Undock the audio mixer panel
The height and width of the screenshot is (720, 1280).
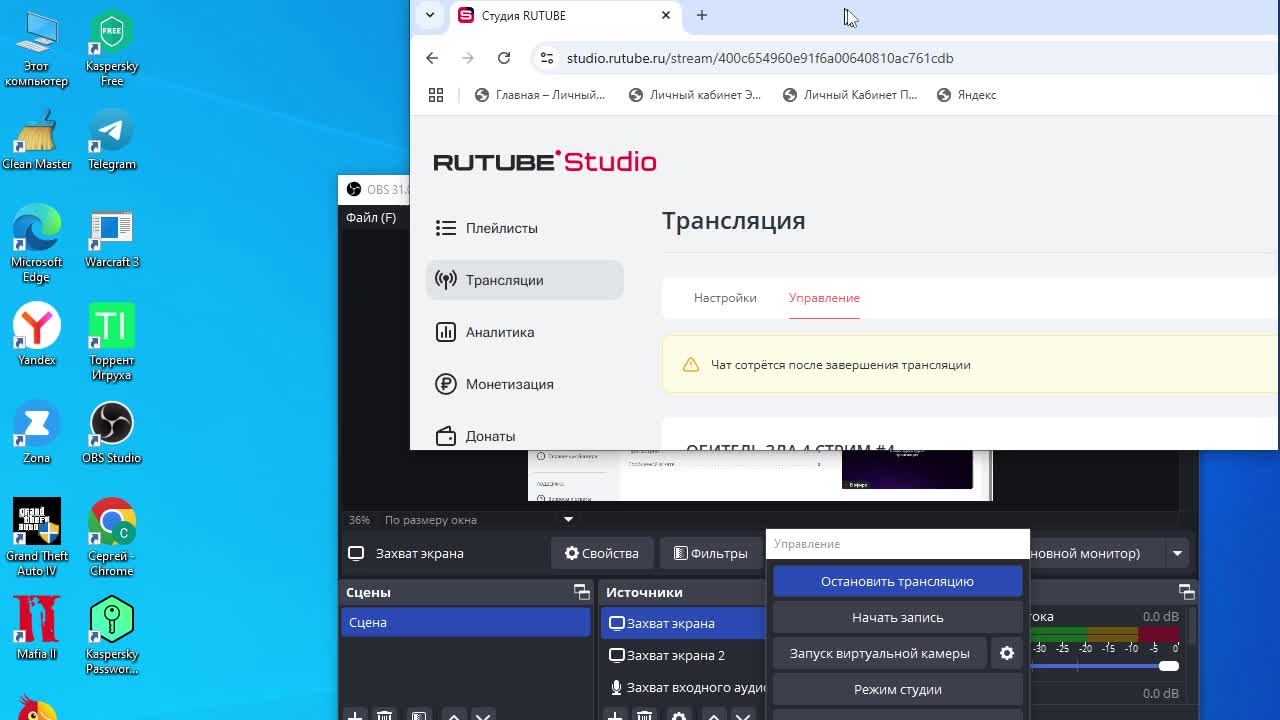(1186, 592)
